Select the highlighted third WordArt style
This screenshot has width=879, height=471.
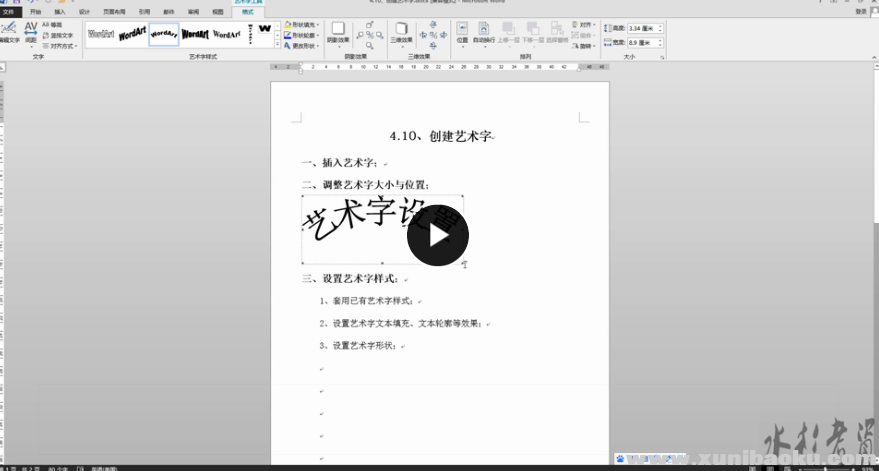coord(163,34)
